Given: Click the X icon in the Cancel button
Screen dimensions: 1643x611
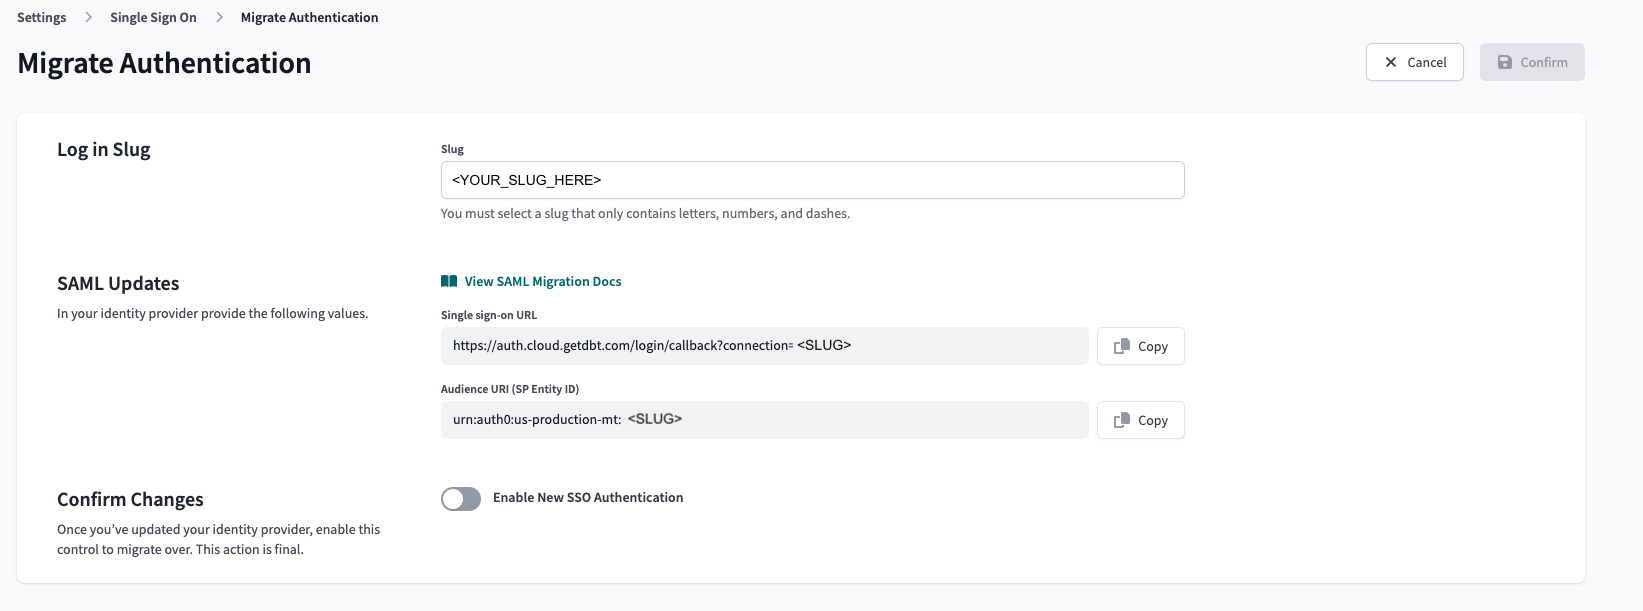Looking at the screenshot, I should 1390,62.
